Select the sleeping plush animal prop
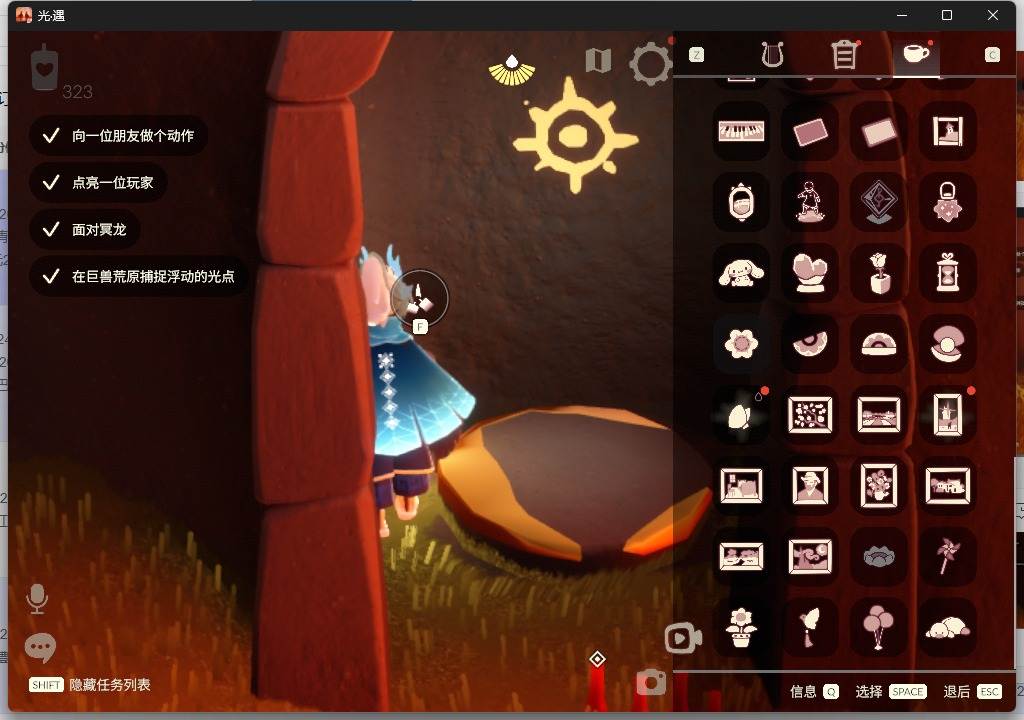This screenshot has height=720, width=1024. tap(947, 627)
